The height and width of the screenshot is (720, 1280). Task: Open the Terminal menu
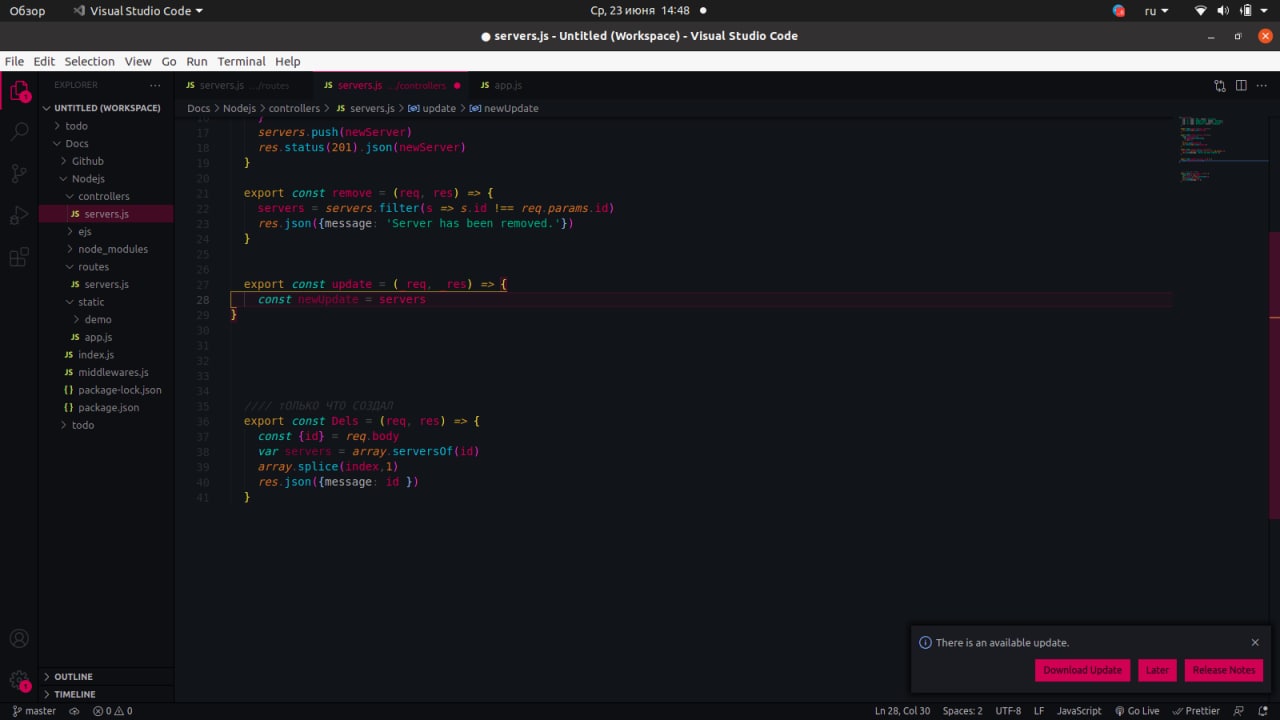tap(241, 61)
